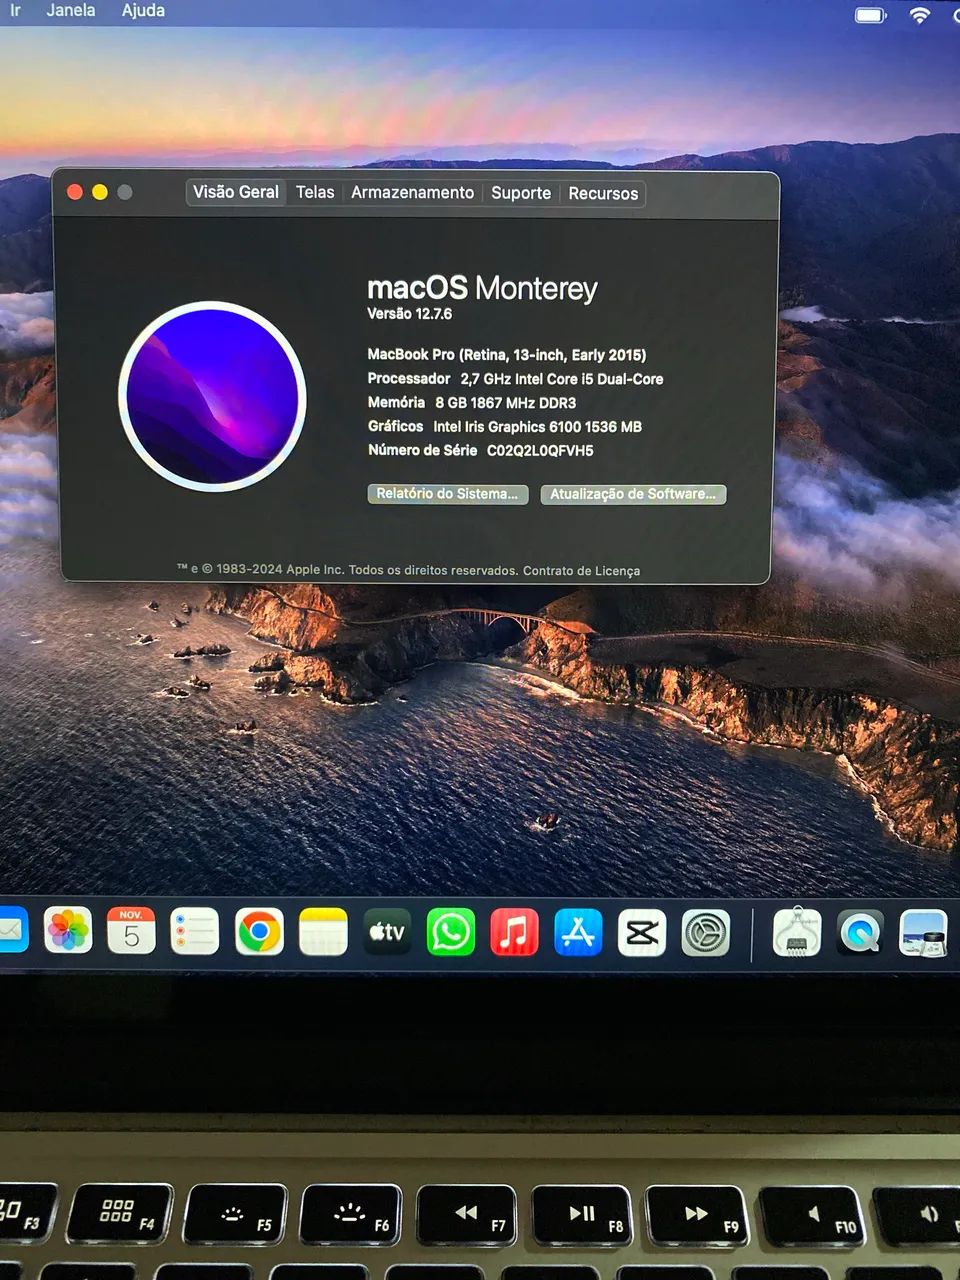Open the Contrato de Licença link
The height and width of the screenshot is (1280, 960).
(x=581, y=571)
